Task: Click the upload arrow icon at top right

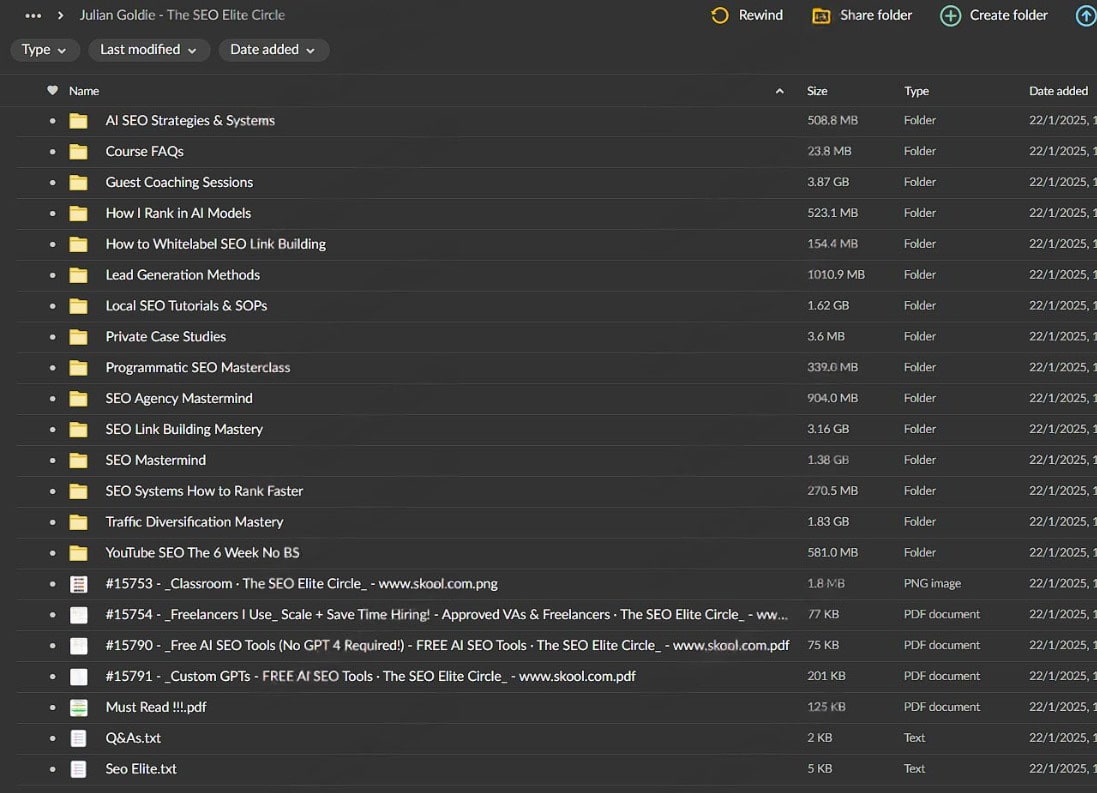Action: pyautogui.click(x=1085, y=15)
